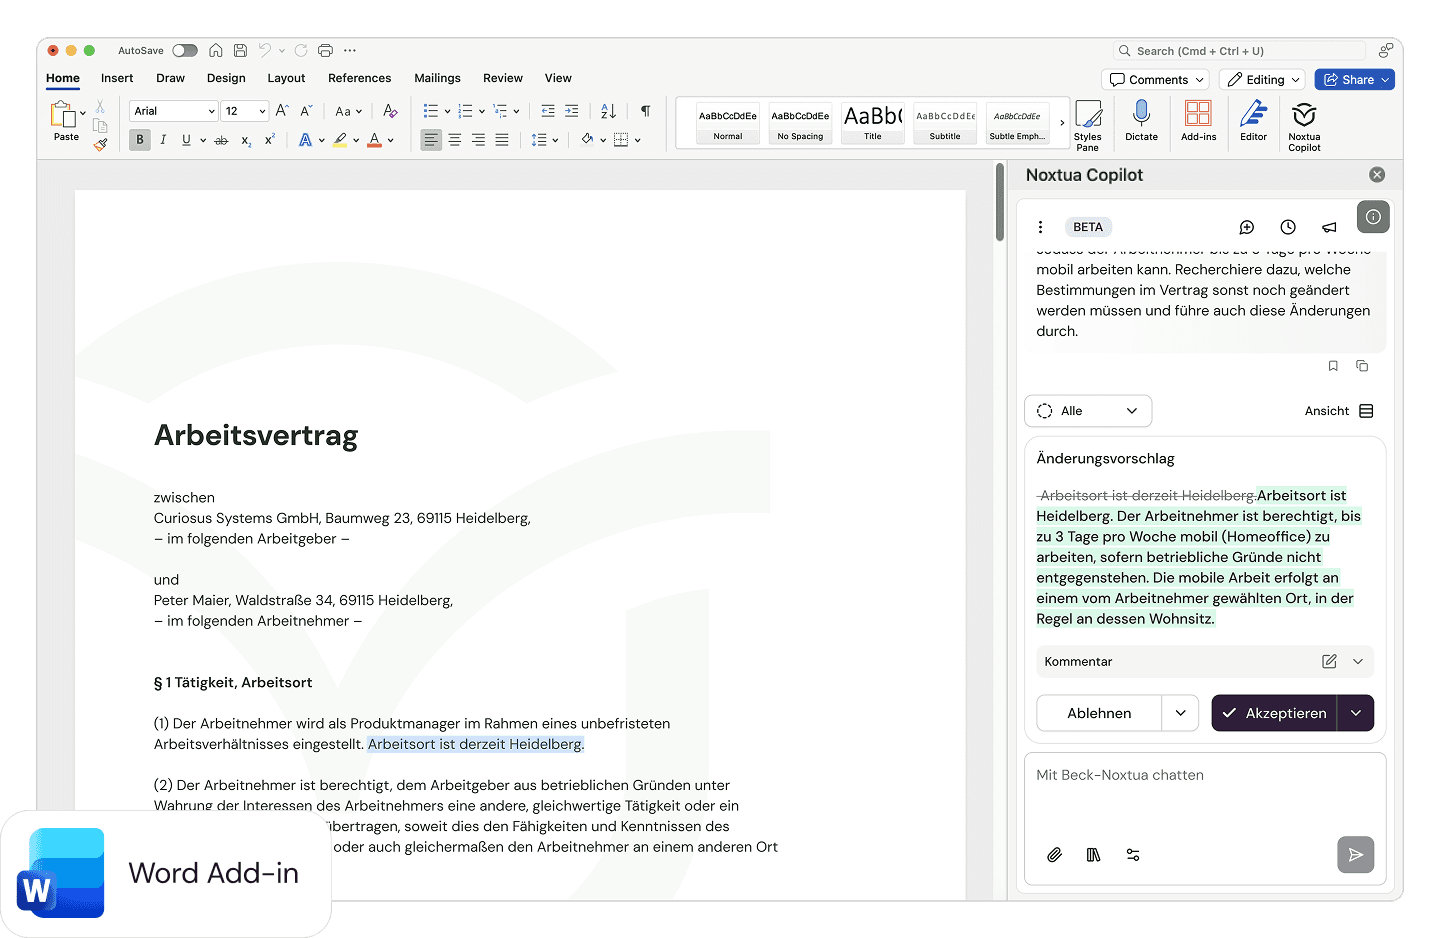Image resolution: width=1440 pixels, height=938 pixels.
Task: Toggle Strikethrough formatting
Action: click(221, 140)
